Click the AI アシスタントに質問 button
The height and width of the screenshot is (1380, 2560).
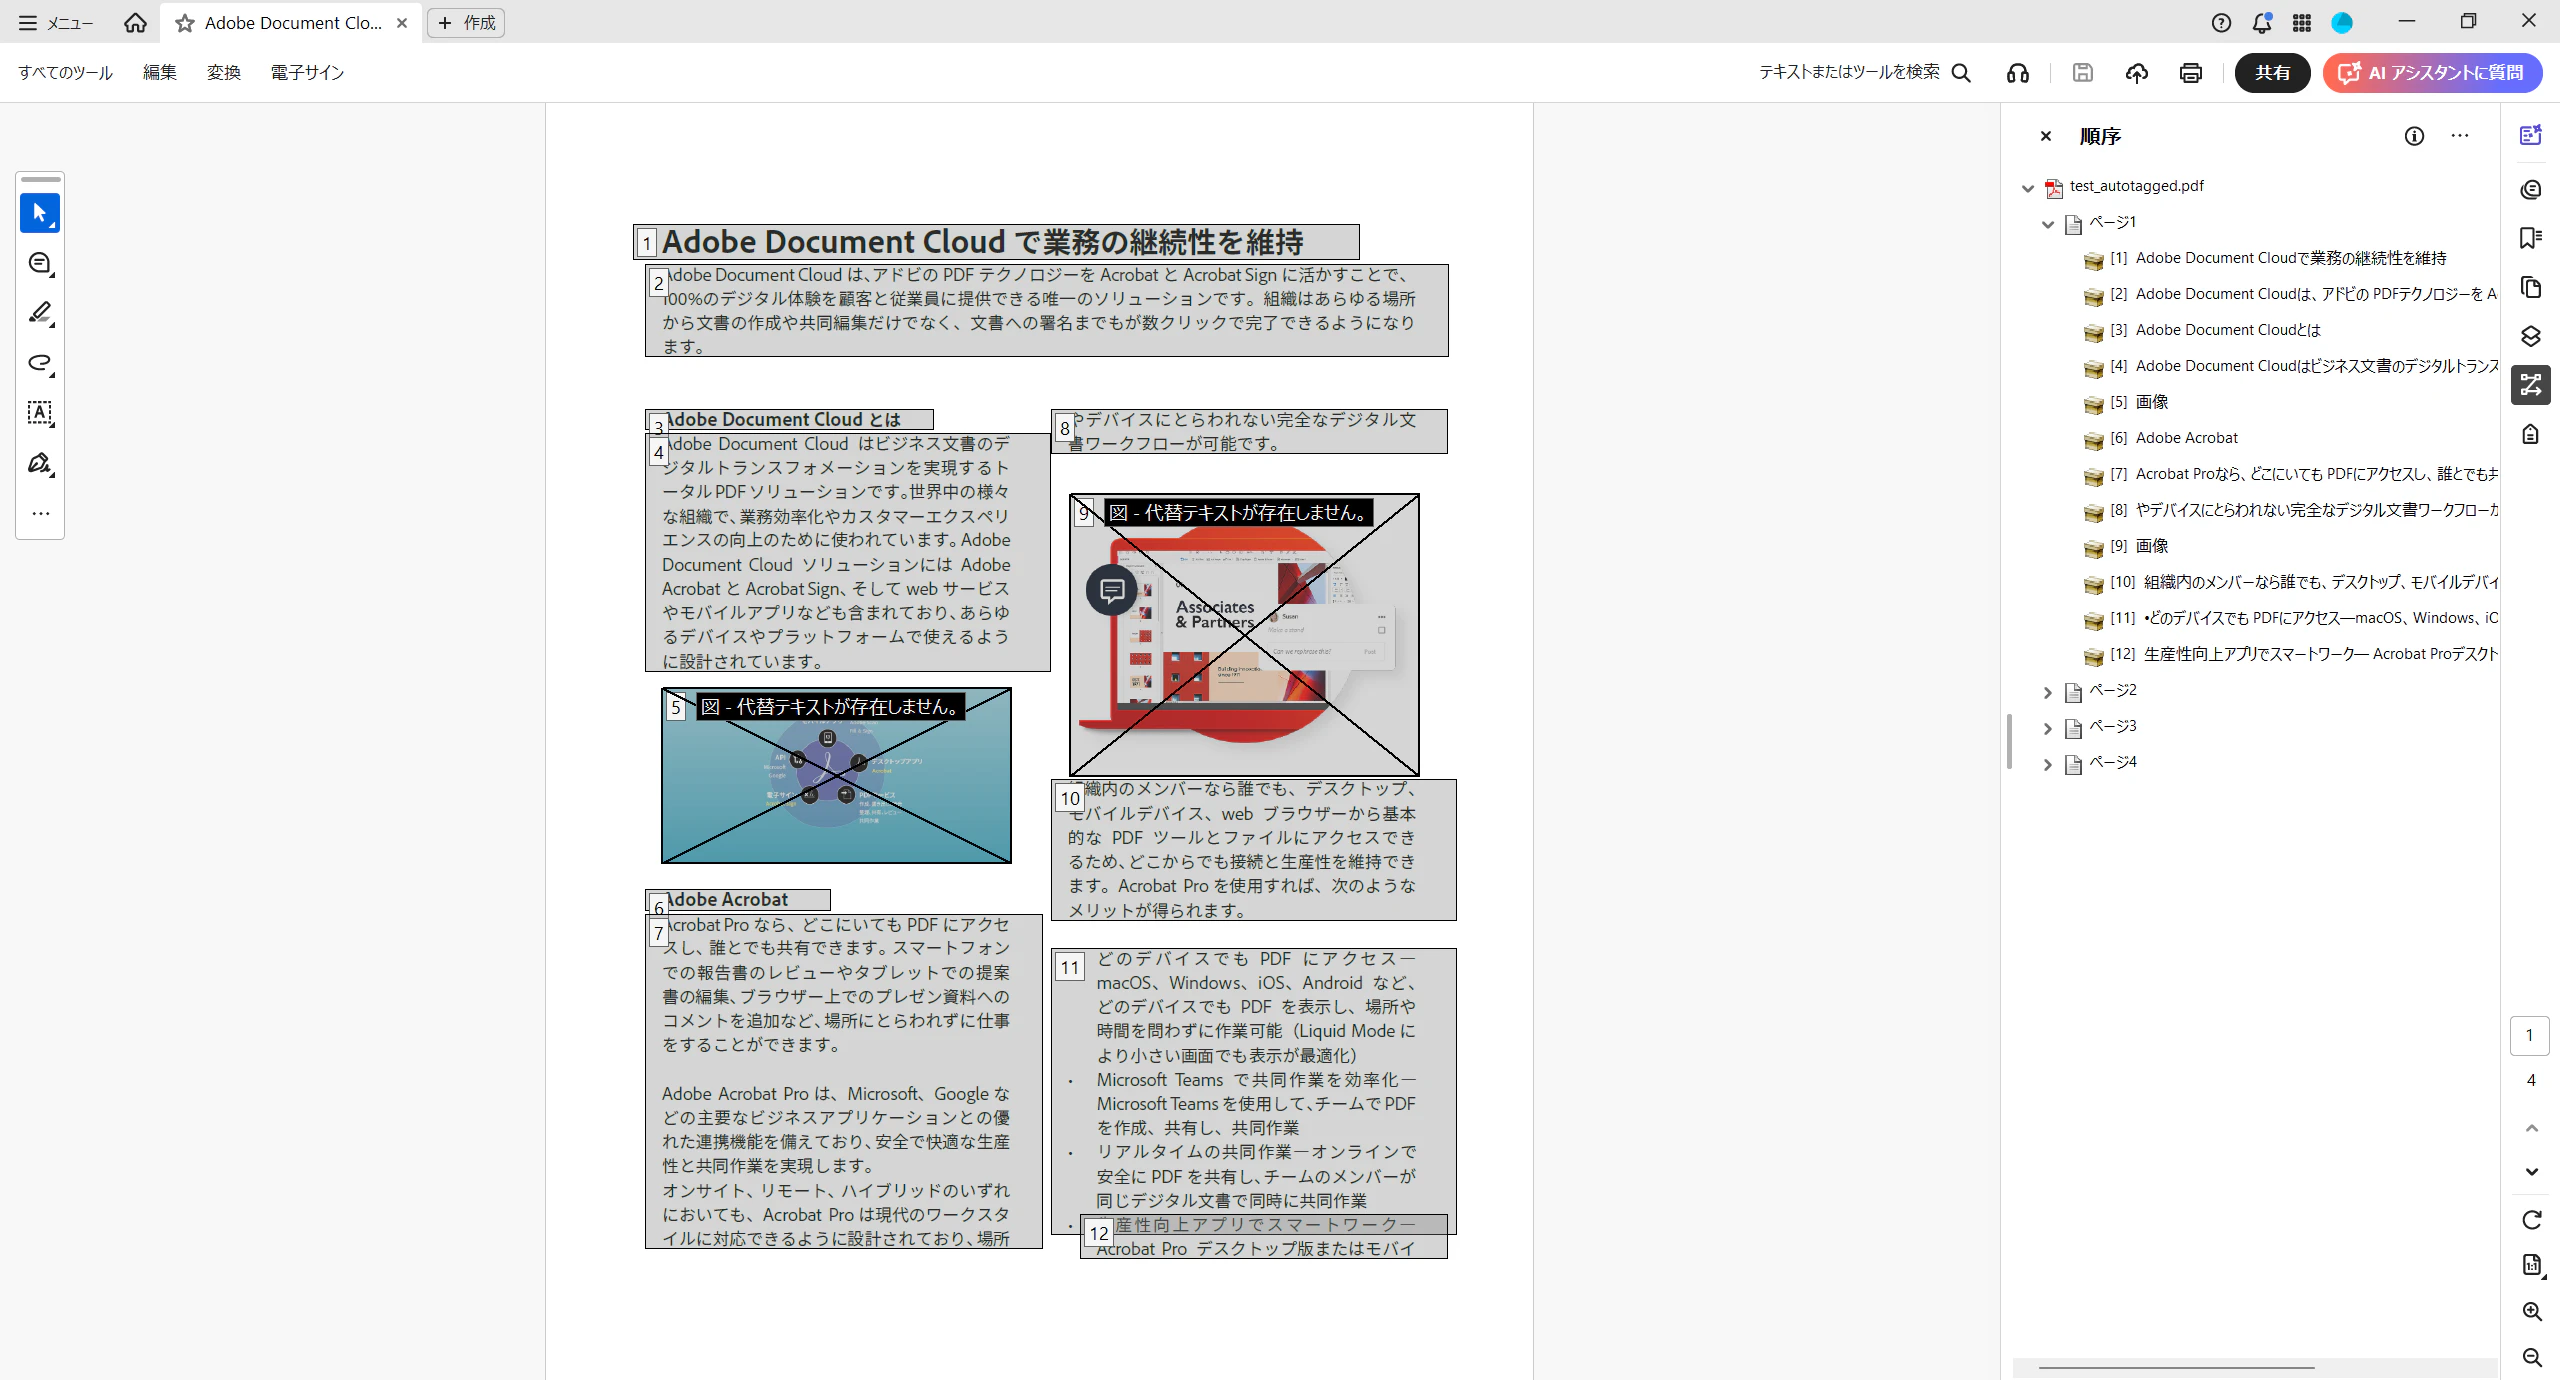pyautogui.click(x=2432, y=72)
